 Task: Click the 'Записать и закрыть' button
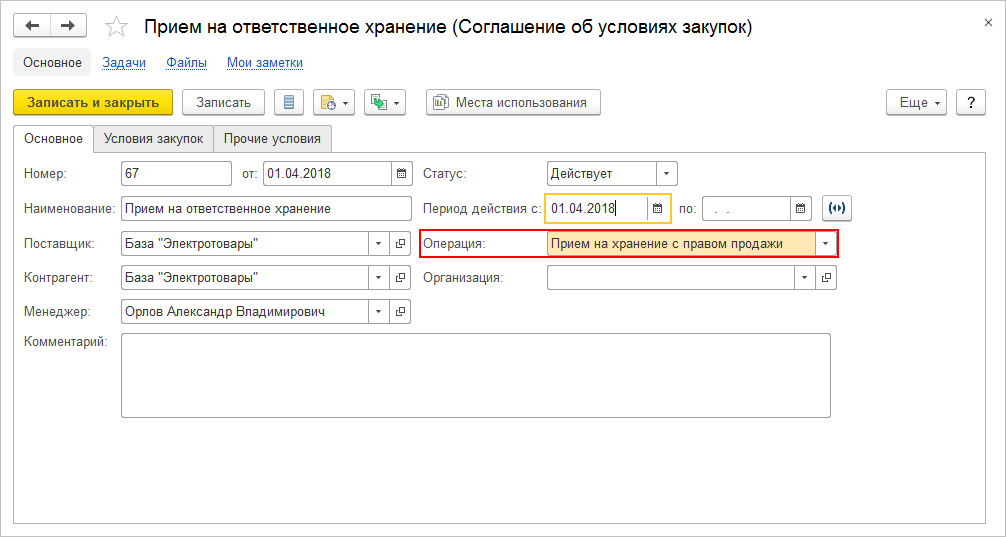93,102
